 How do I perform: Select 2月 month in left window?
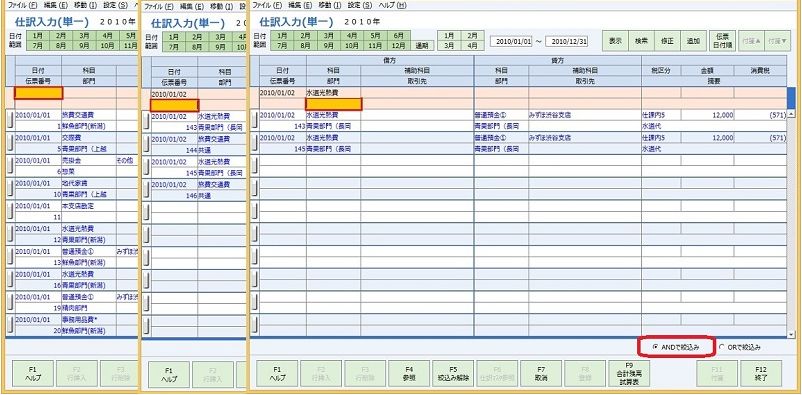61,36
